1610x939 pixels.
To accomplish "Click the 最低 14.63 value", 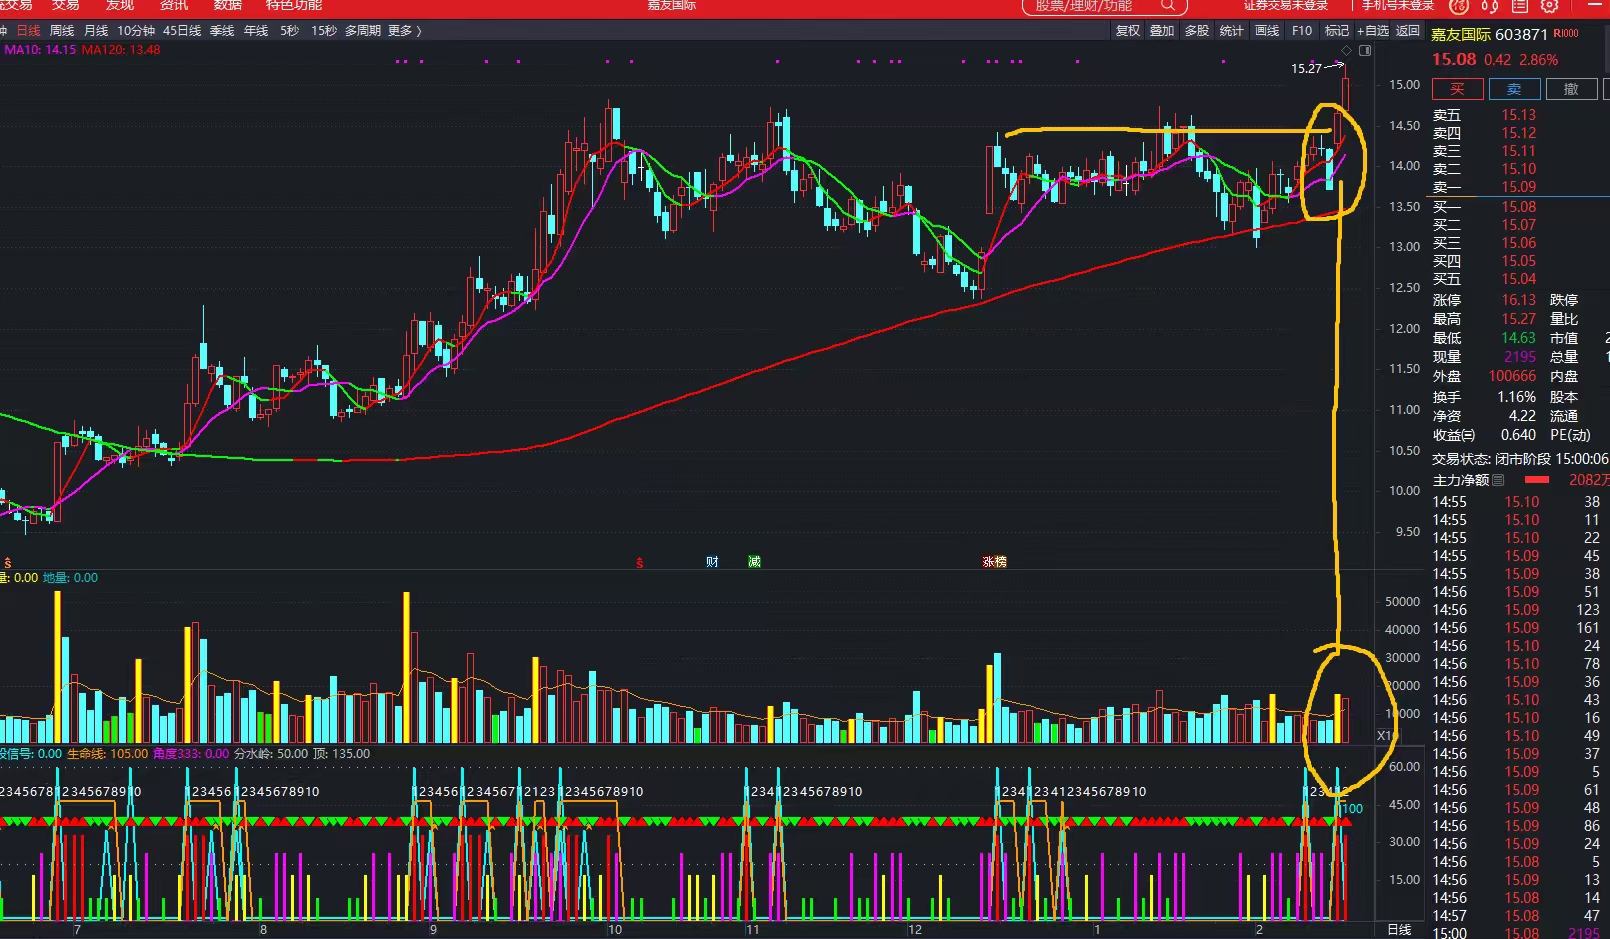I will 1518,338.
